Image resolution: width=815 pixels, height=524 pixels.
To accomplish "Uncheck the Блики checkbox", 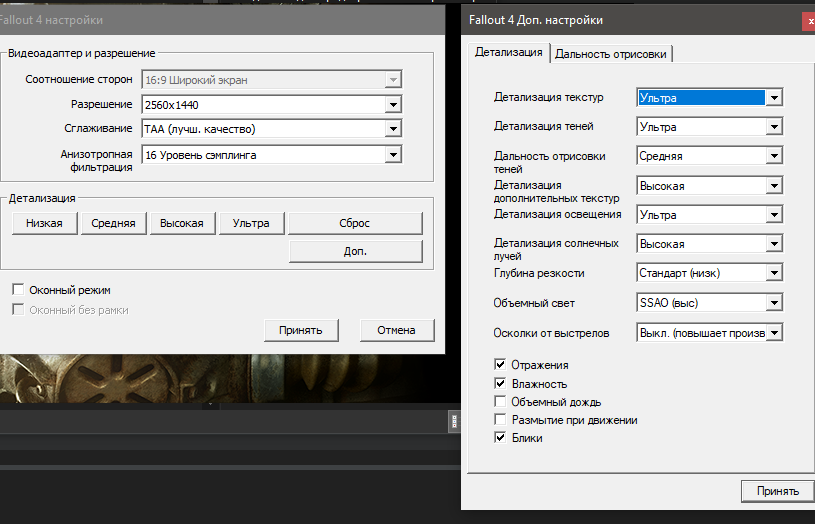I will pos(501,438).
